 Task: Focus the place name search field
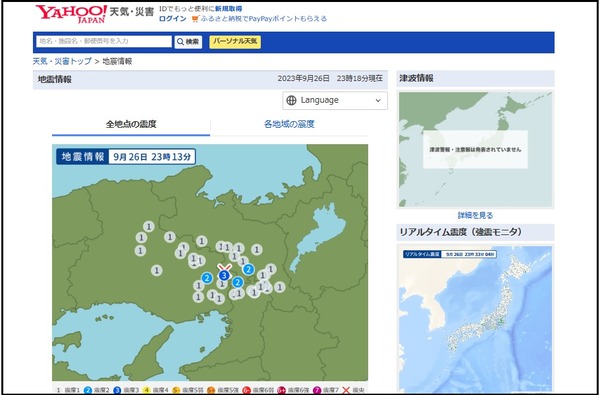click(x=104, y=41)
